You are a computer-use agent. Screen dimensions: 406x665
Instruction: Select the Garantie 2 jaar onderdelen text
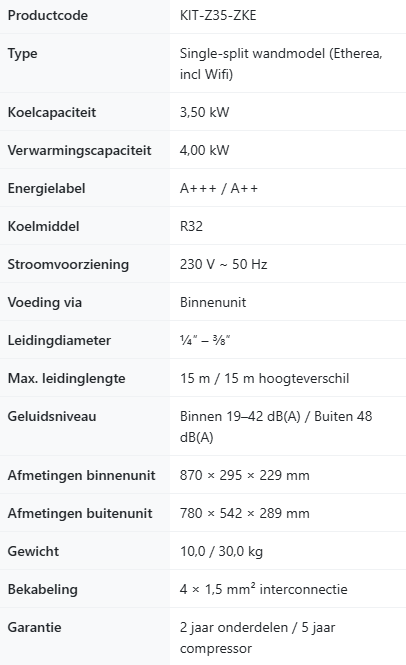234,627
